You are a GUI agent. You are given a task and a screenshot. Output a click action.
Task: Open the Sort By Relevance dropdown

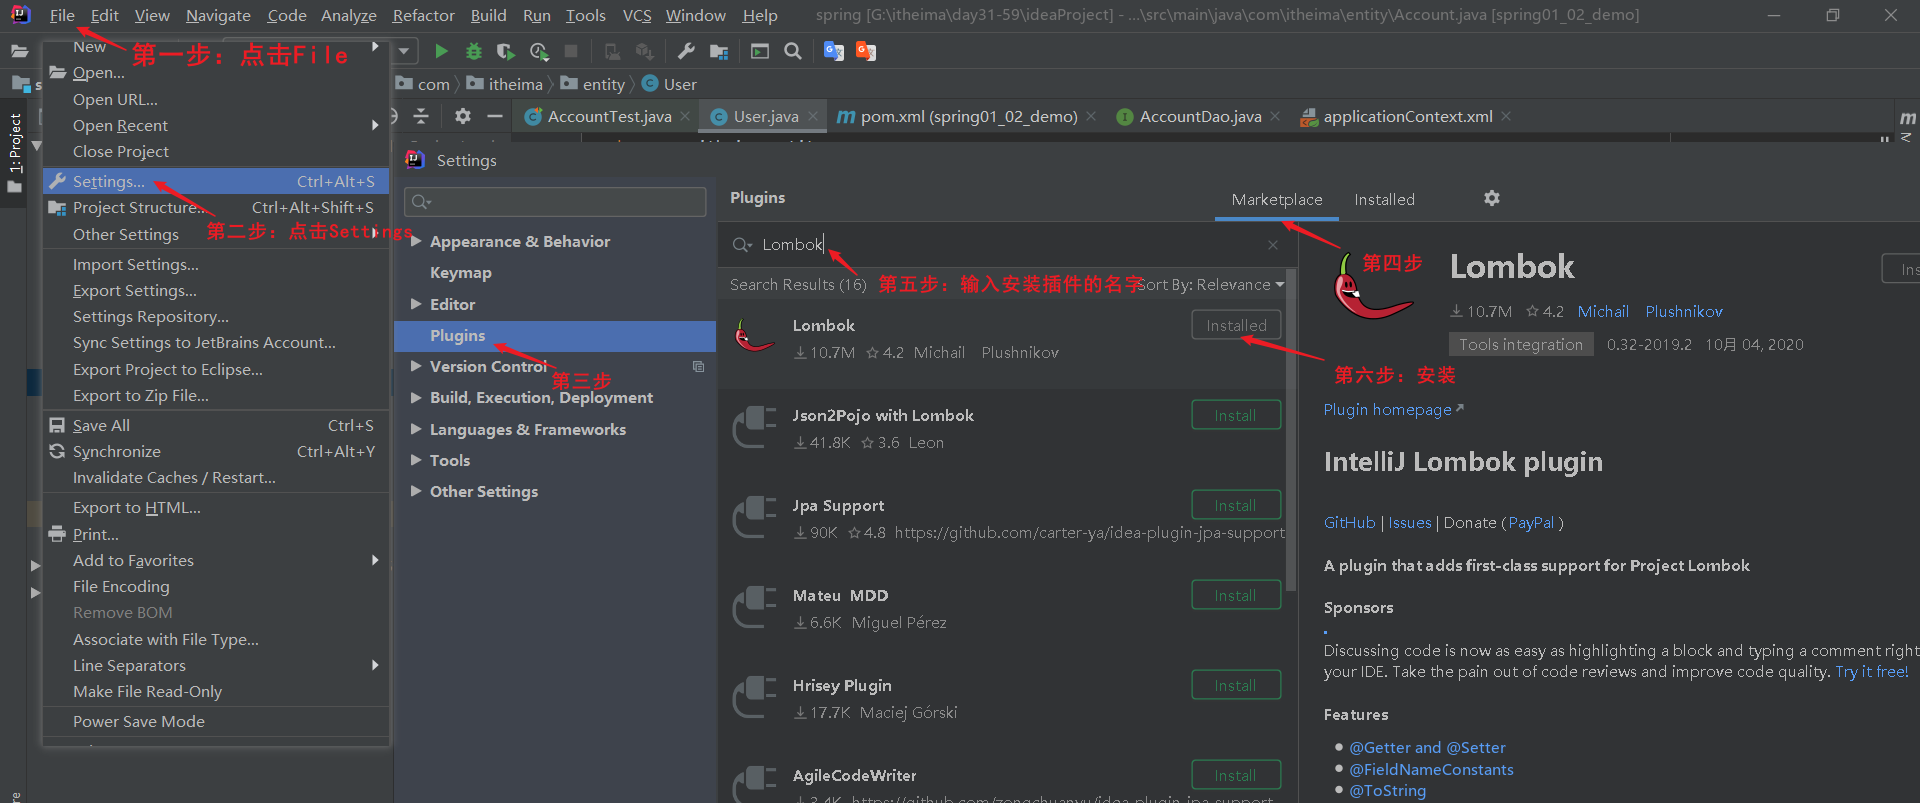pyautogui.click(x=1211, y=285)
